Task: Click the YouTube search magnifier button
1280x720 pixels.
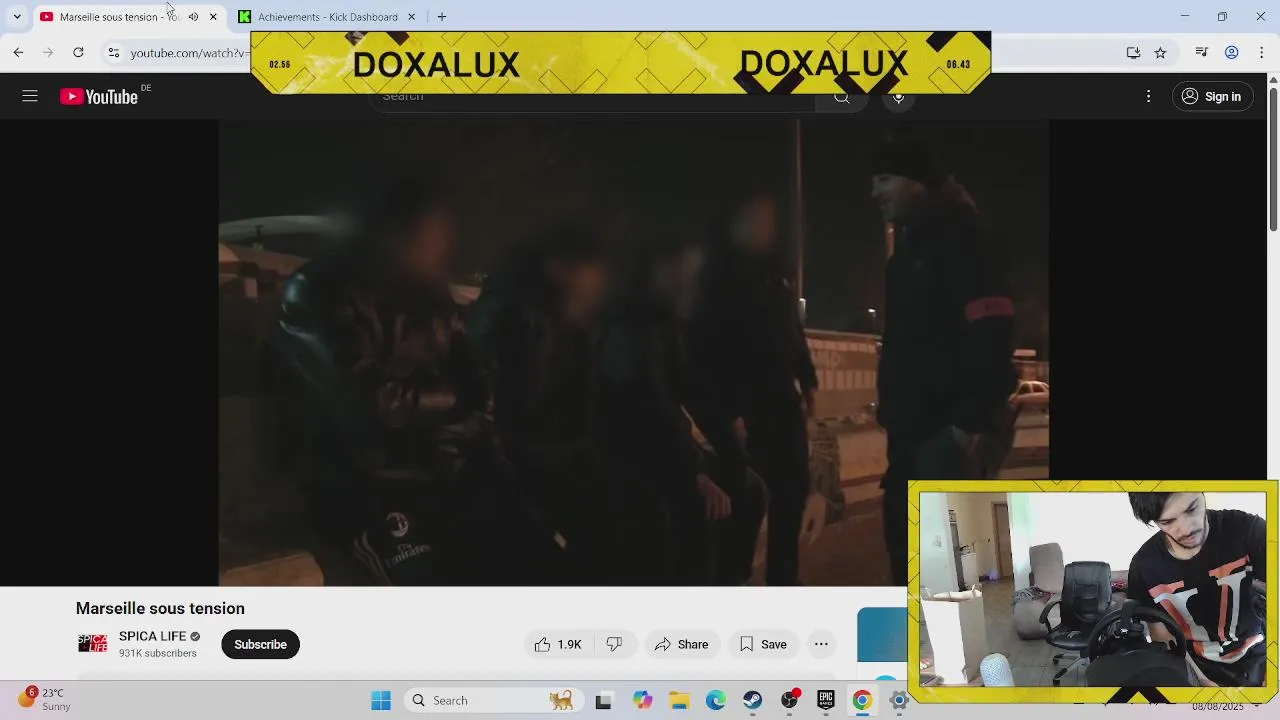Action: tap(842, 97)
